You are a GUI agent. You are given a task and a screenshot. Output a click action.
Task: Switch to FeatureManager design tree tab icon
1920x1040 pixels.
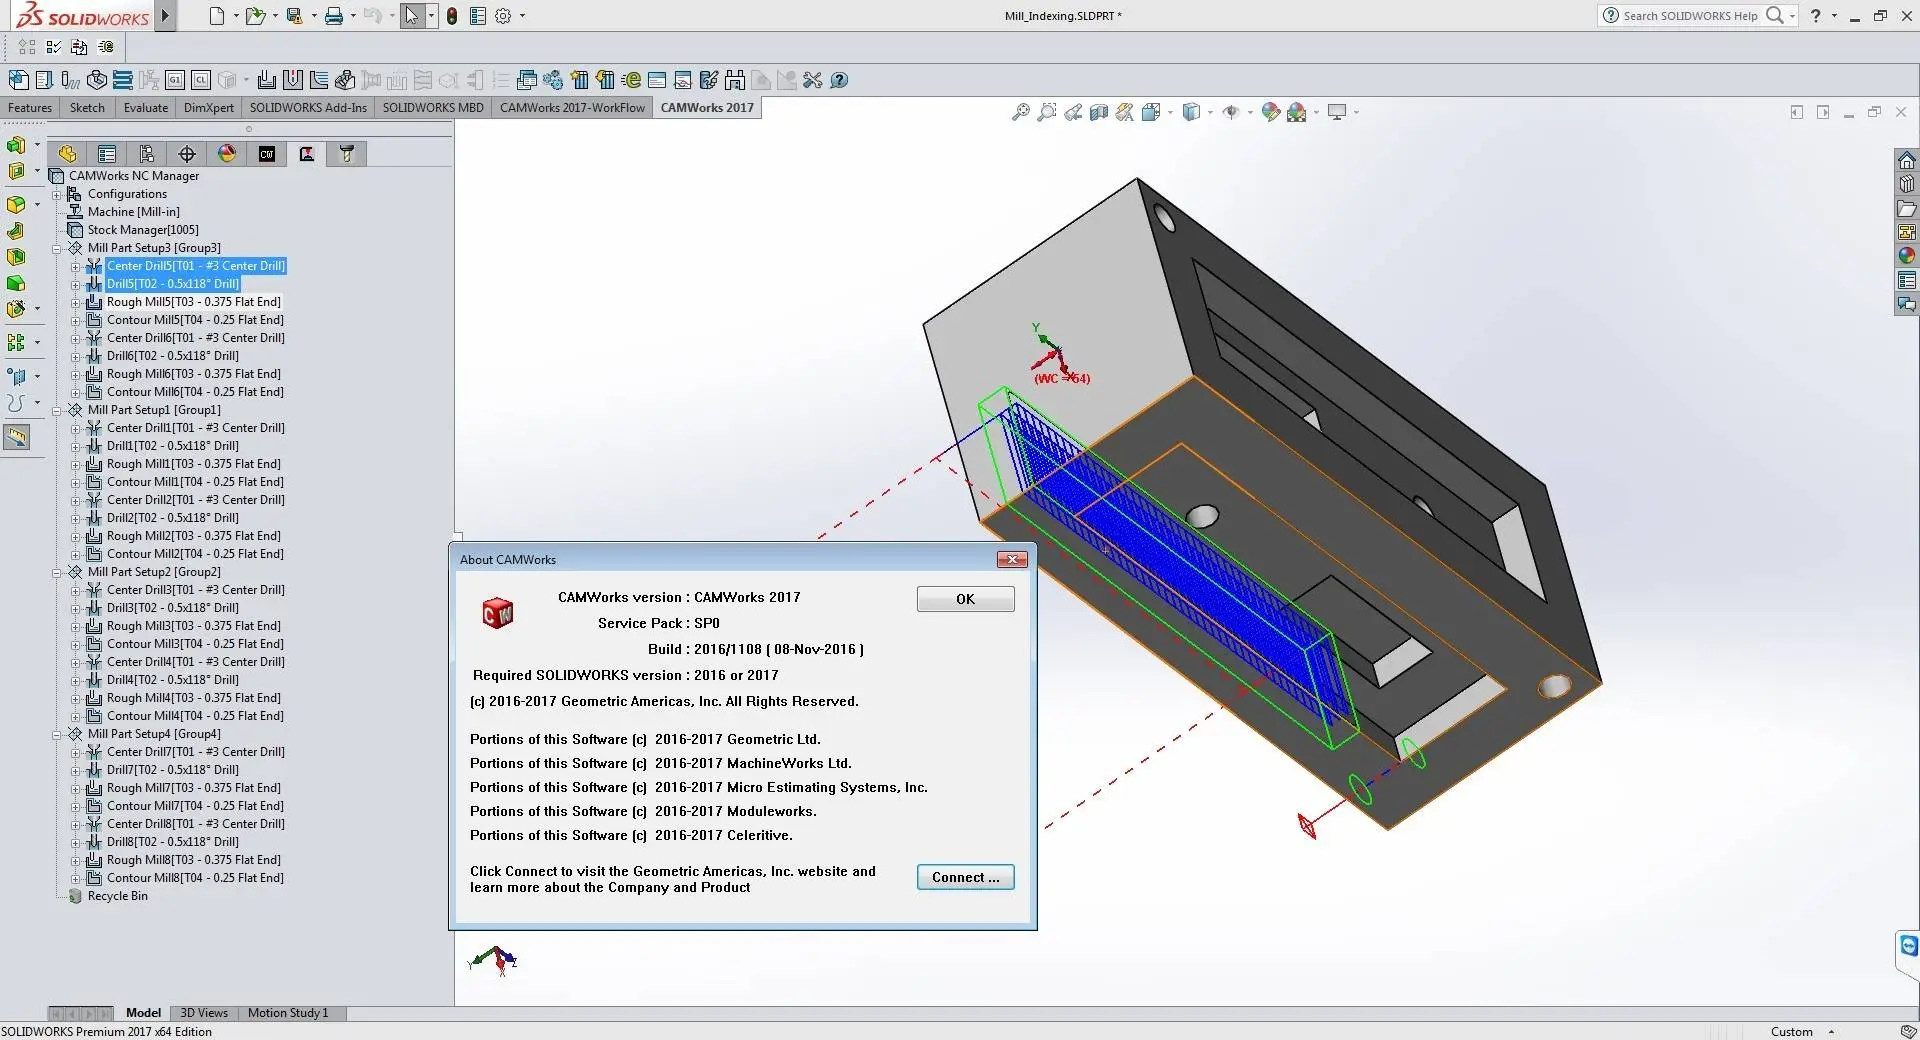[67, 153]
